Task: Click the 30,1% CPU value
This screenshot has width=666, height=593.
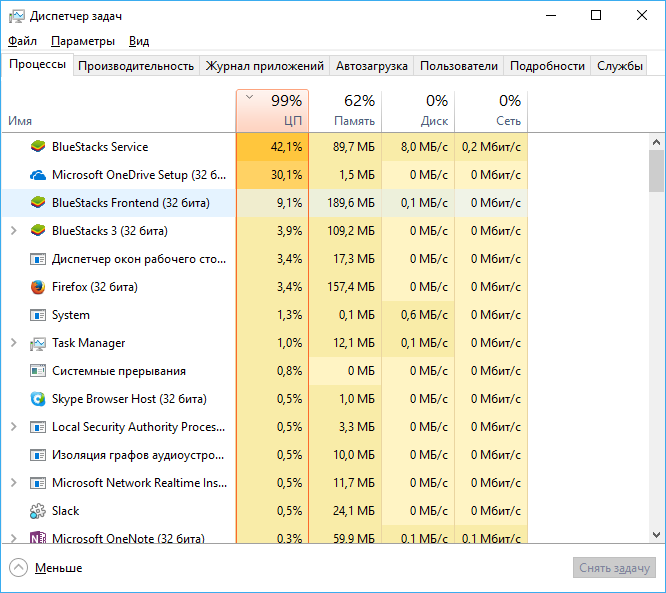Action: click(x=286, y=175)
